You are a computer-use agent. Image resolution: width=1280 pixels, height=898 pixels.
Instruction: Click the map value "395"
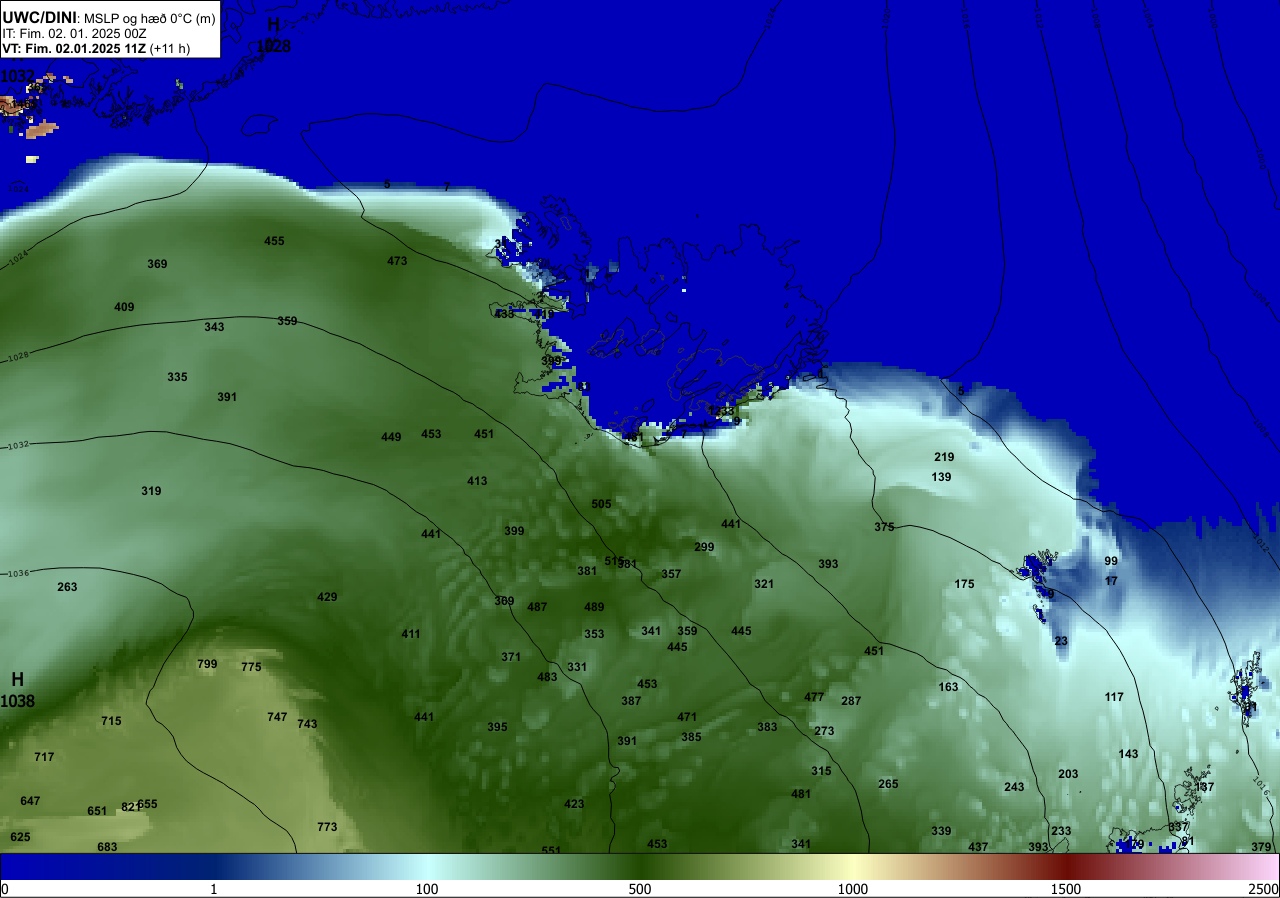click(x=497, y=727)
